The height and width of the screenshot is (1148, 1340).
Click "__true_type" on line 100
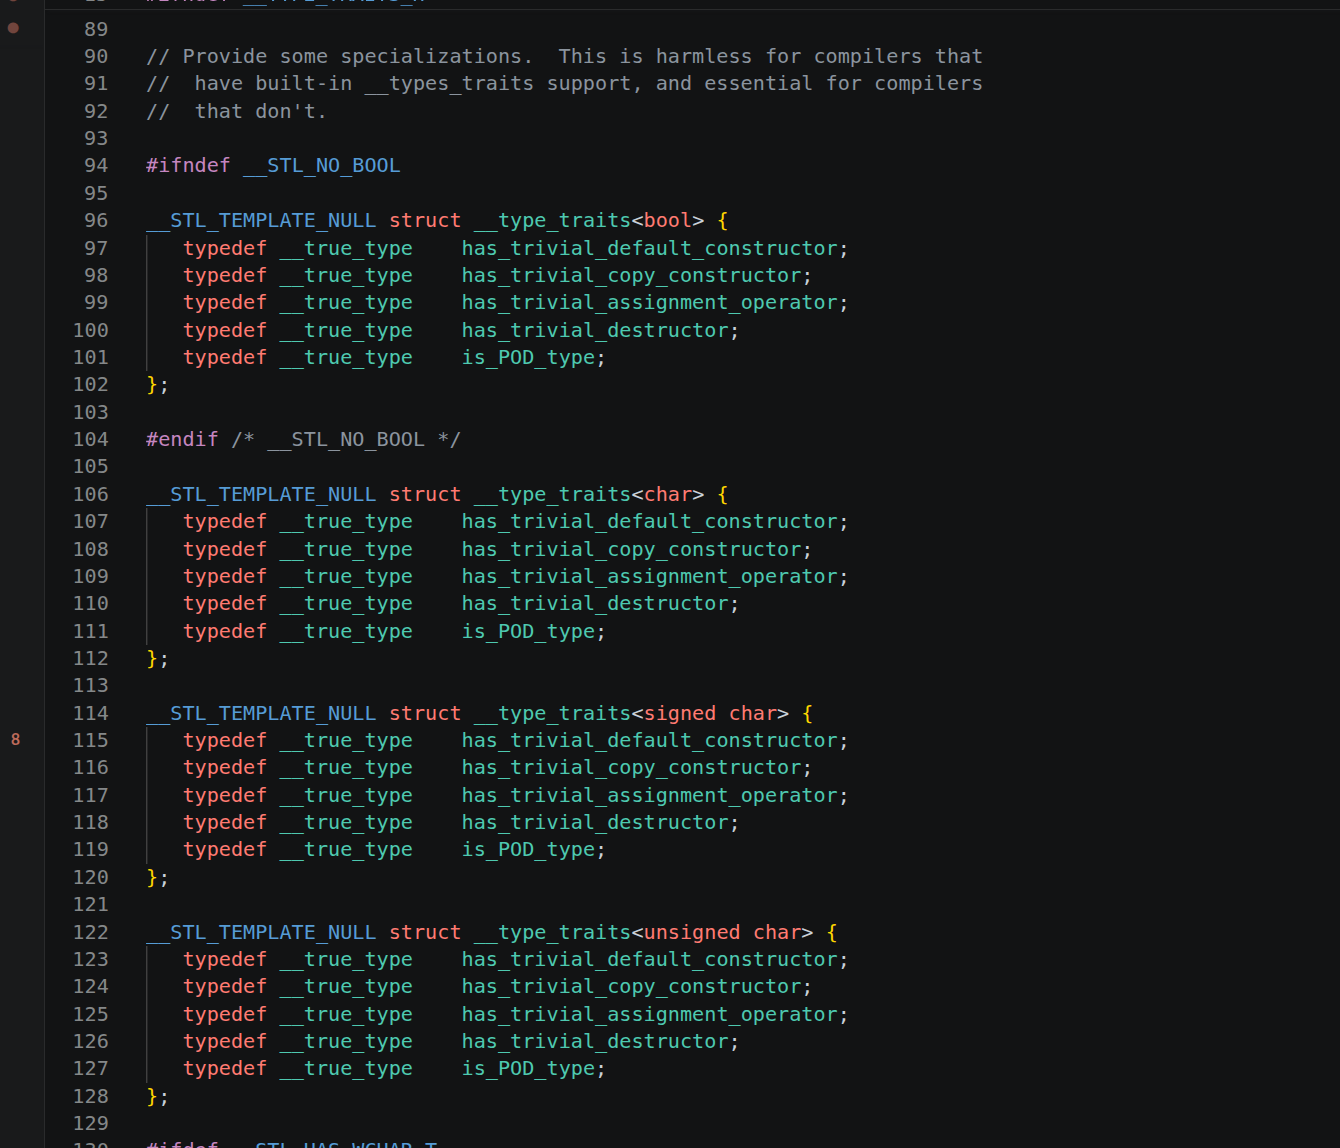click(x=346, y=330)
